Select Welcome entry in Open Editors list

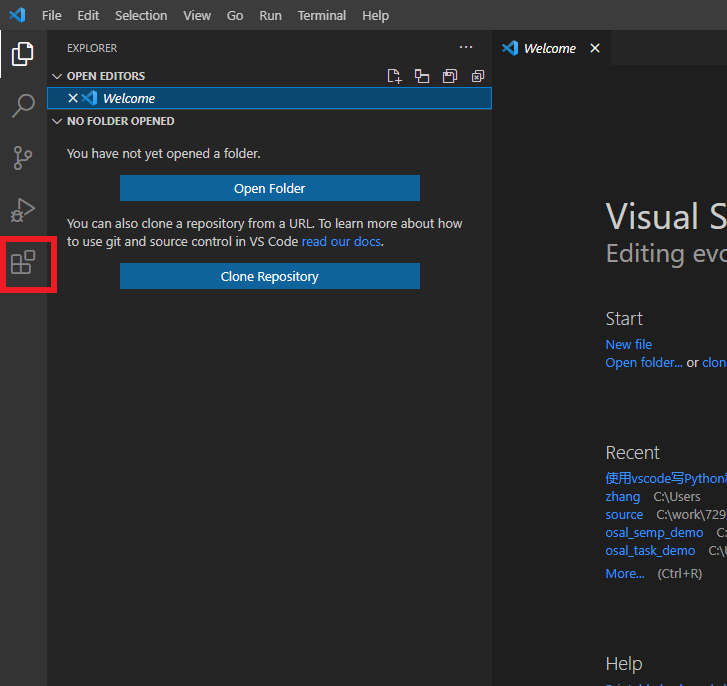pos(129,98)
